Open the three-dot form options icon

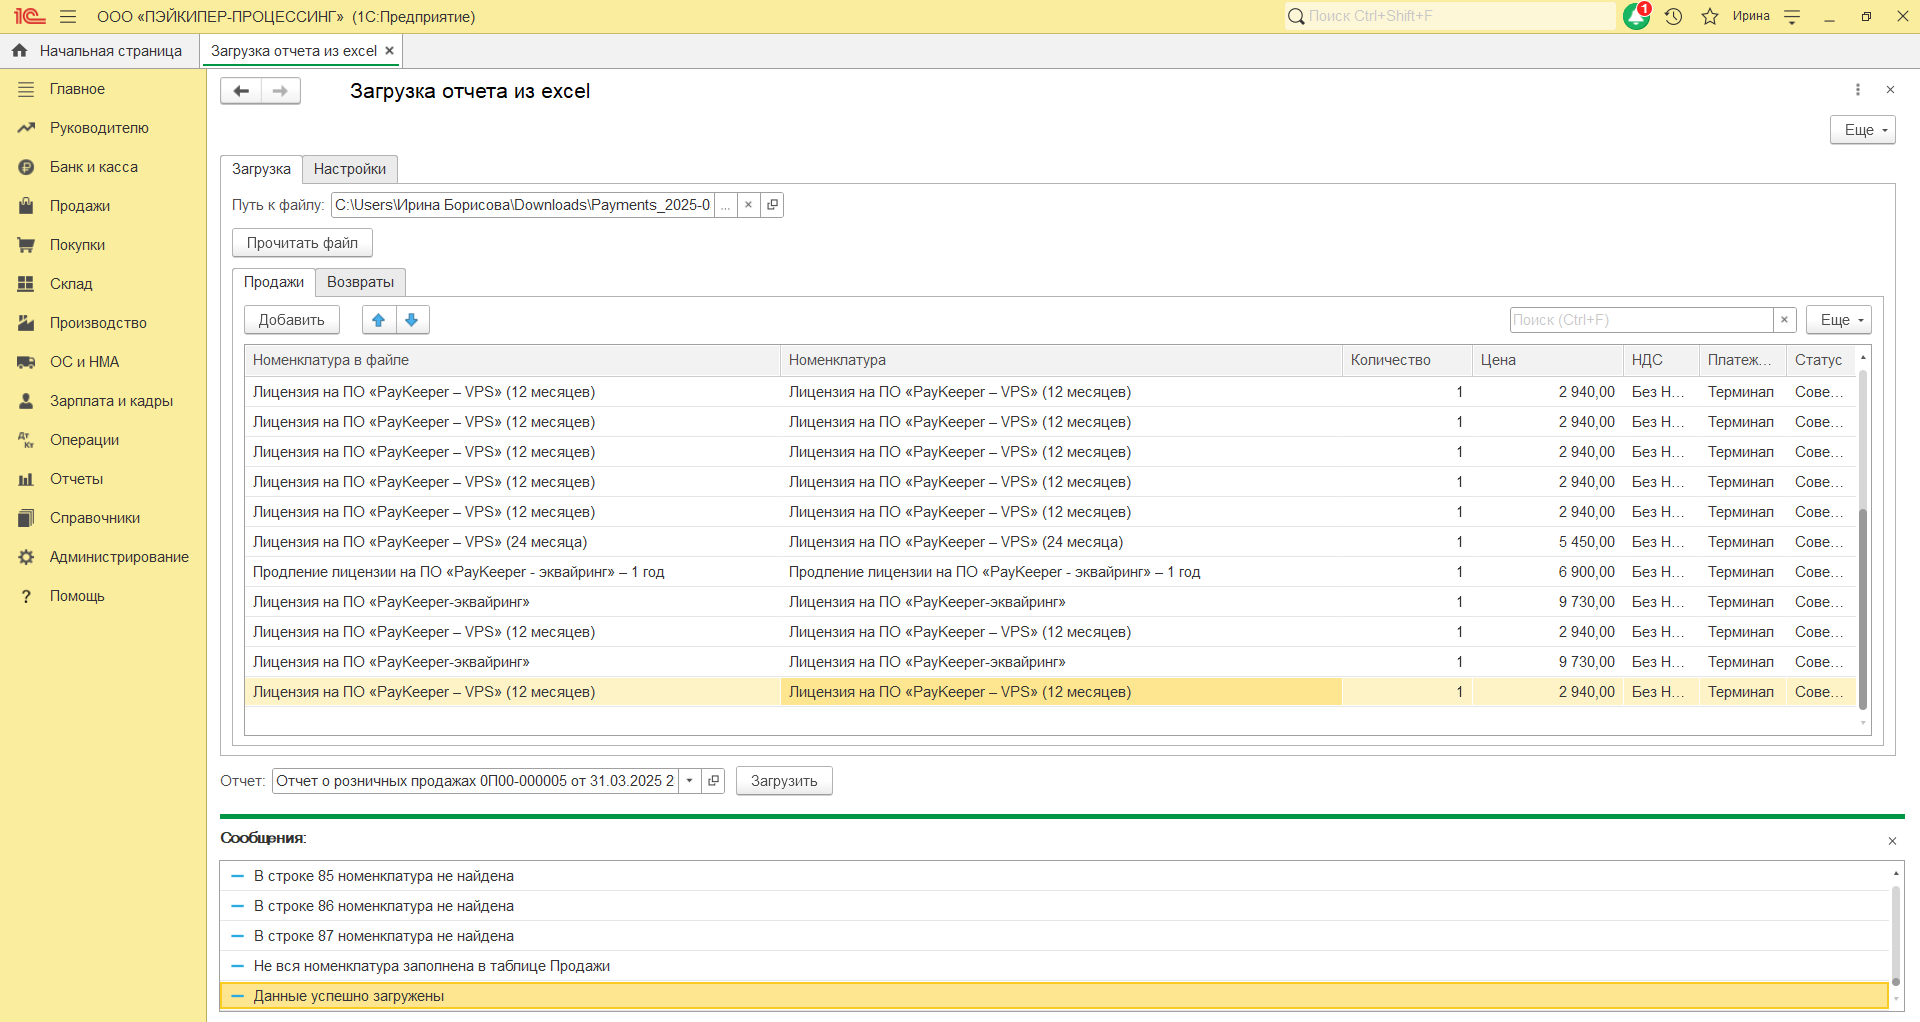(x=1858, y=90)
